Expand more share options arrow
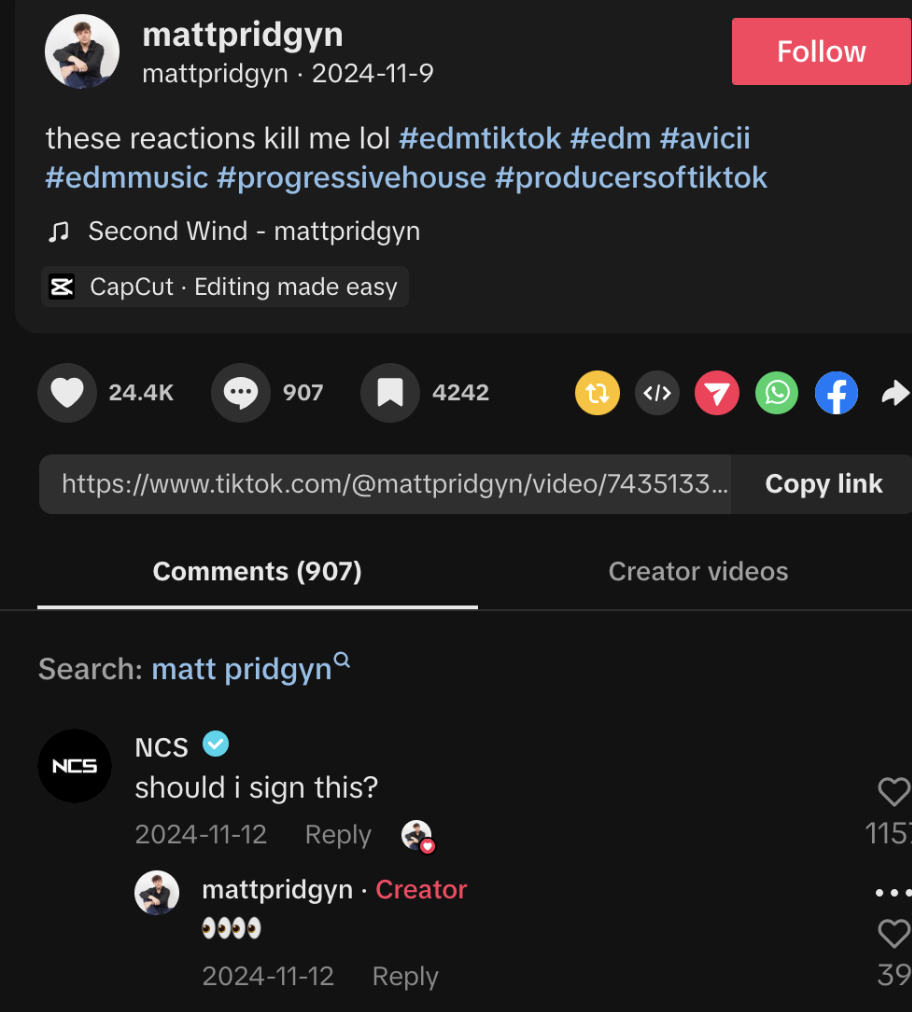 pyautogui.click(x=895, y=393)
